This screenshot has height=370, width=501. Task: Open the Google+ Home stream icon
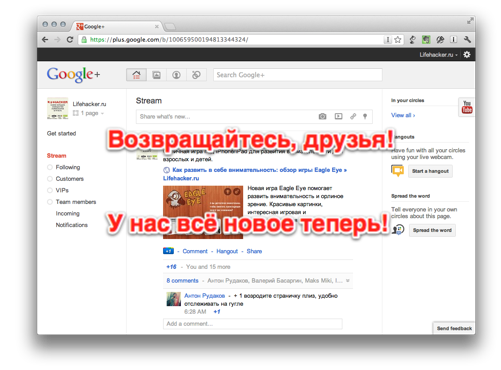coord(136,75)
